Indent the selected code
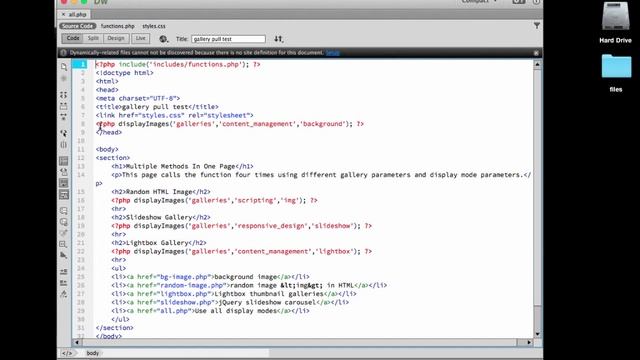 tap(64, 272)
